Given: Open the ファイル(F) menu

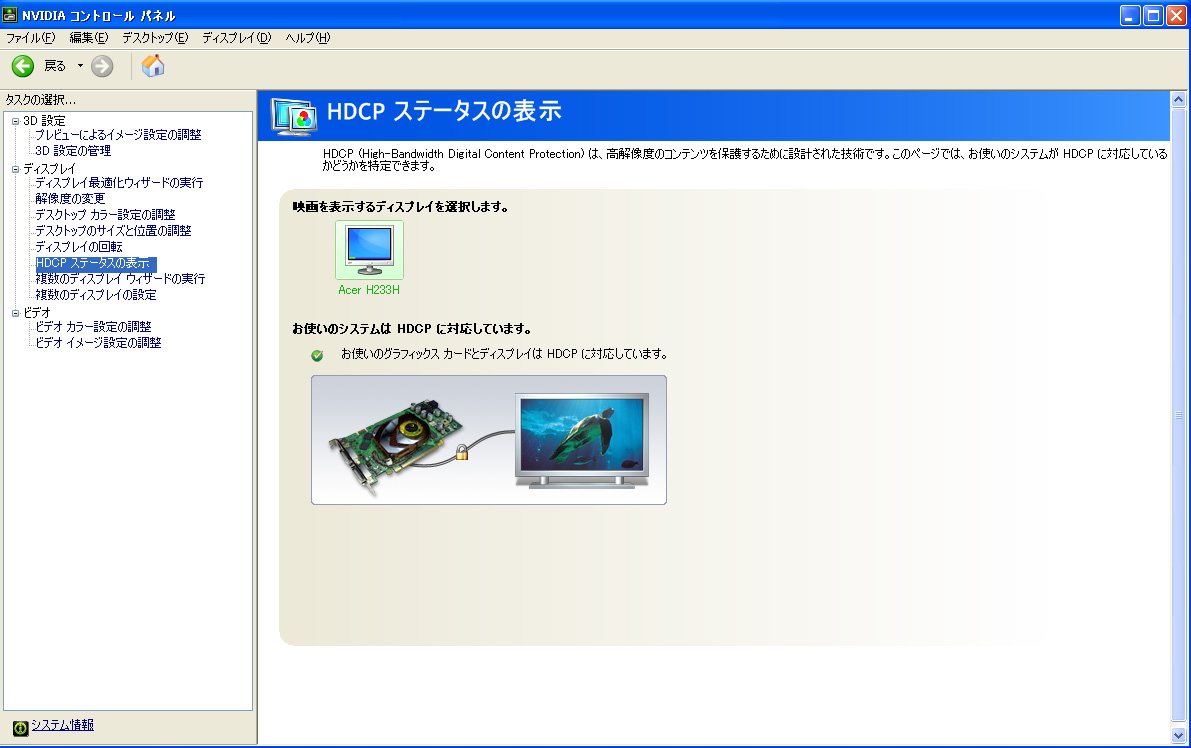Looking at the screenshot, I should [x=30, y=38].
